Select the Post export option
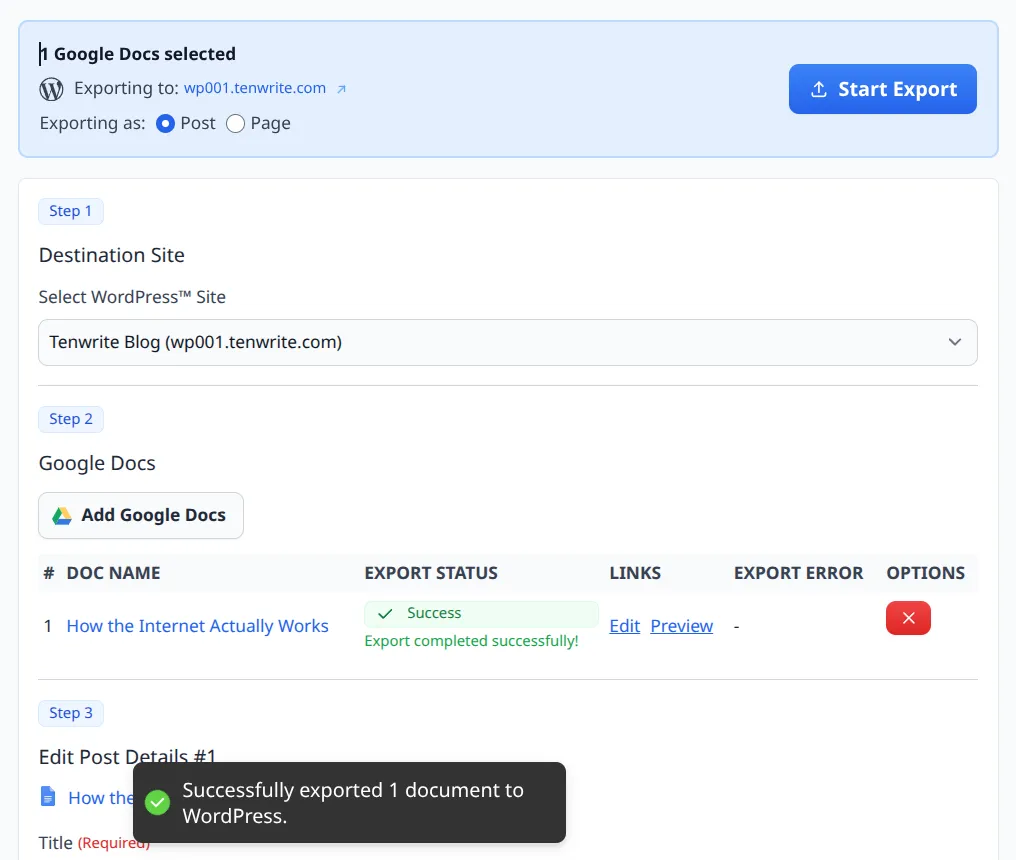 [164, 123]
